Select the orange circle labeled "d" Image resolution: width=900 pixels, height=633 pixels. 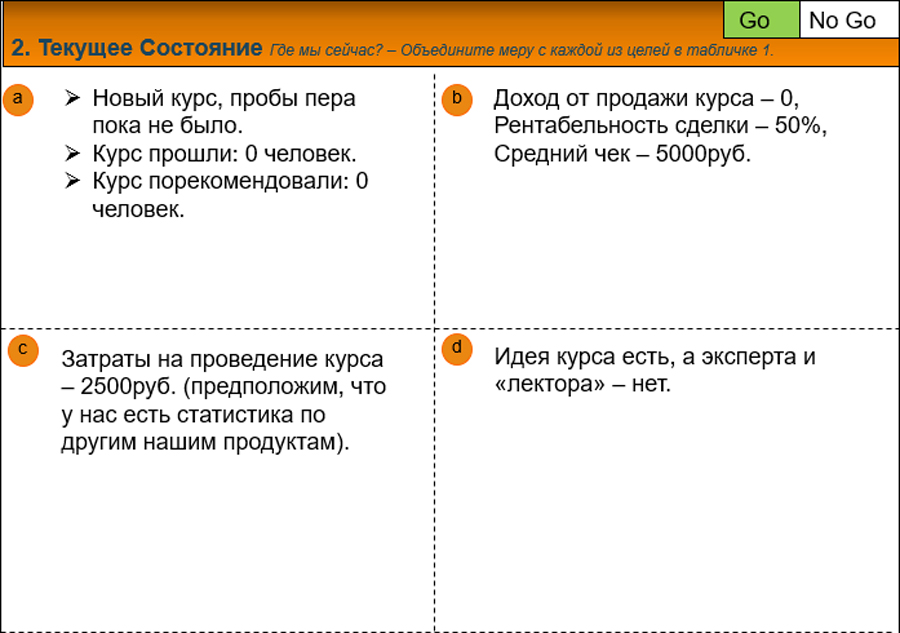tap(457, 348)
